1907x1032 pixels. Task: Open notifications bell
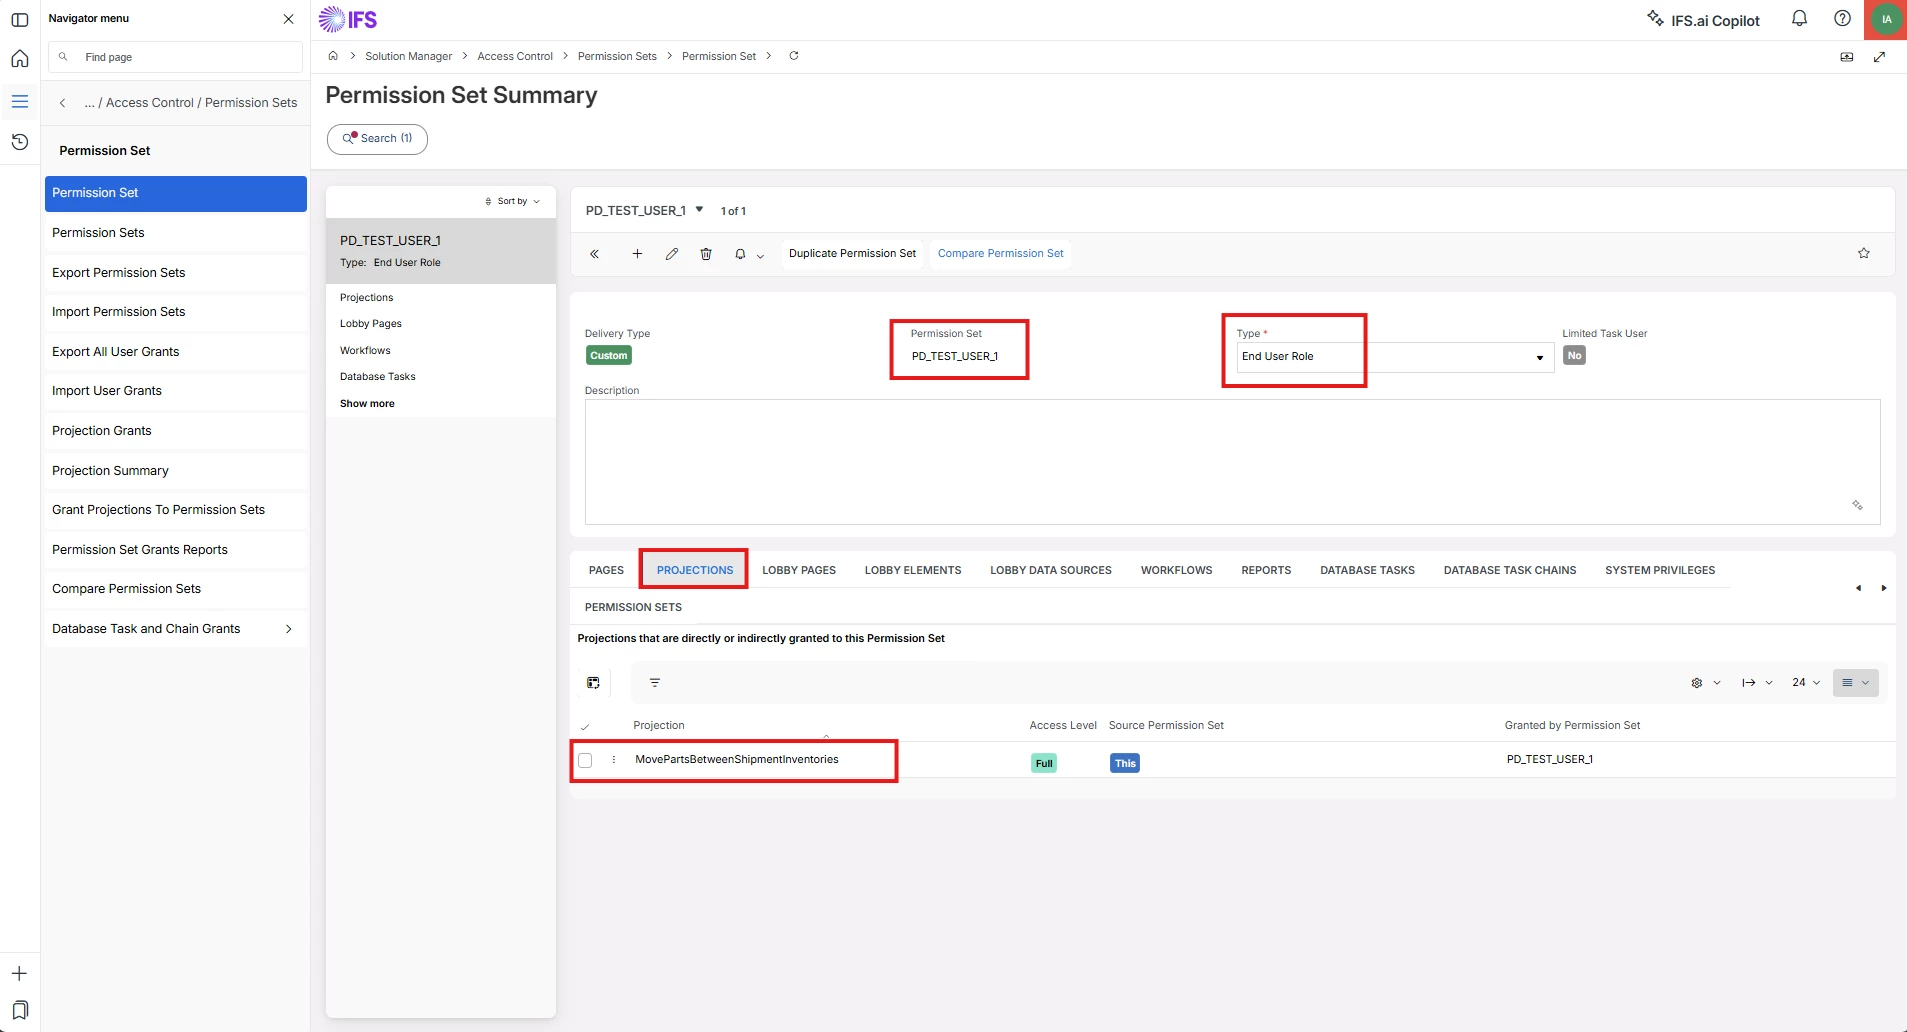tap(1799, 19)
